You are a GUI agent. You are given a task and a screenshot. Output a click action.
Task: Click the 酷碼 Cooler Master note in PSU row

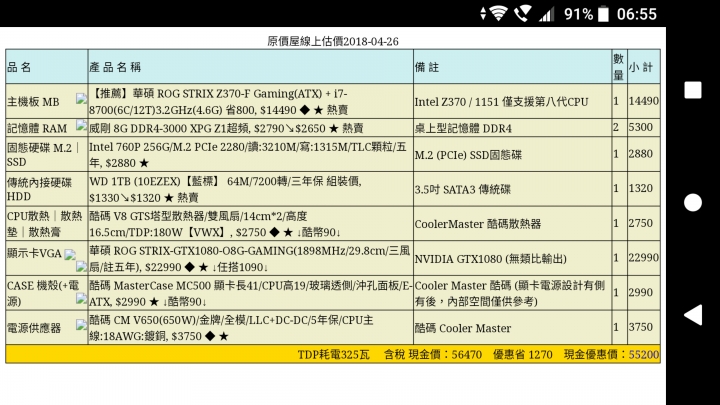(x=512, y=328)
